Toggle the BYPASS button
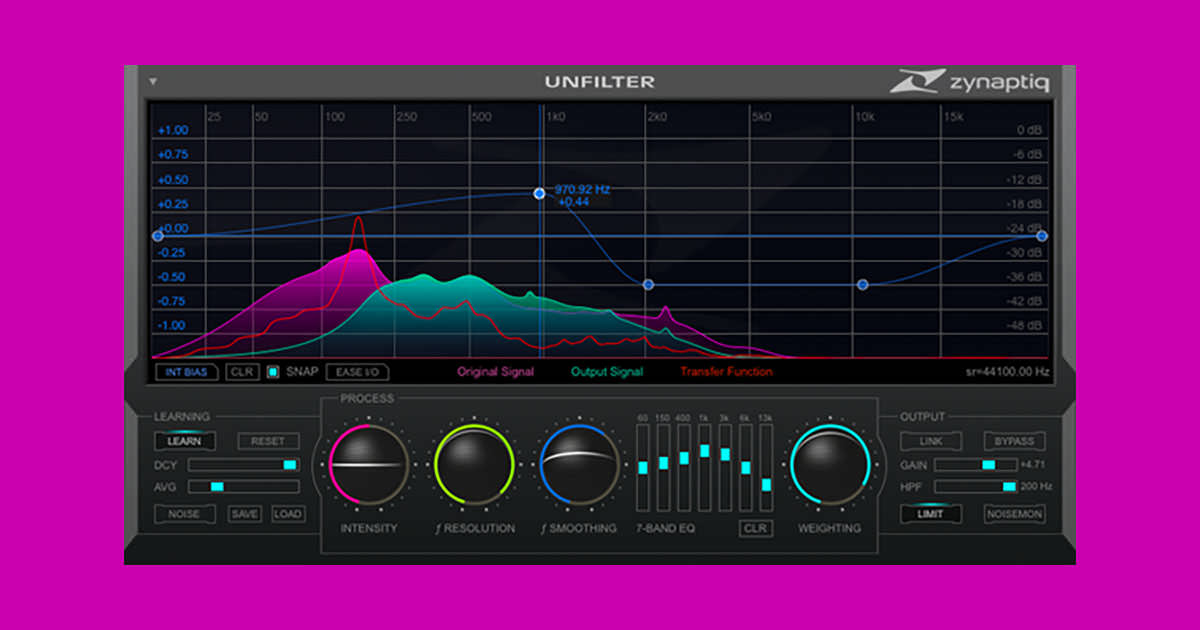 (x=1015, y=441)
